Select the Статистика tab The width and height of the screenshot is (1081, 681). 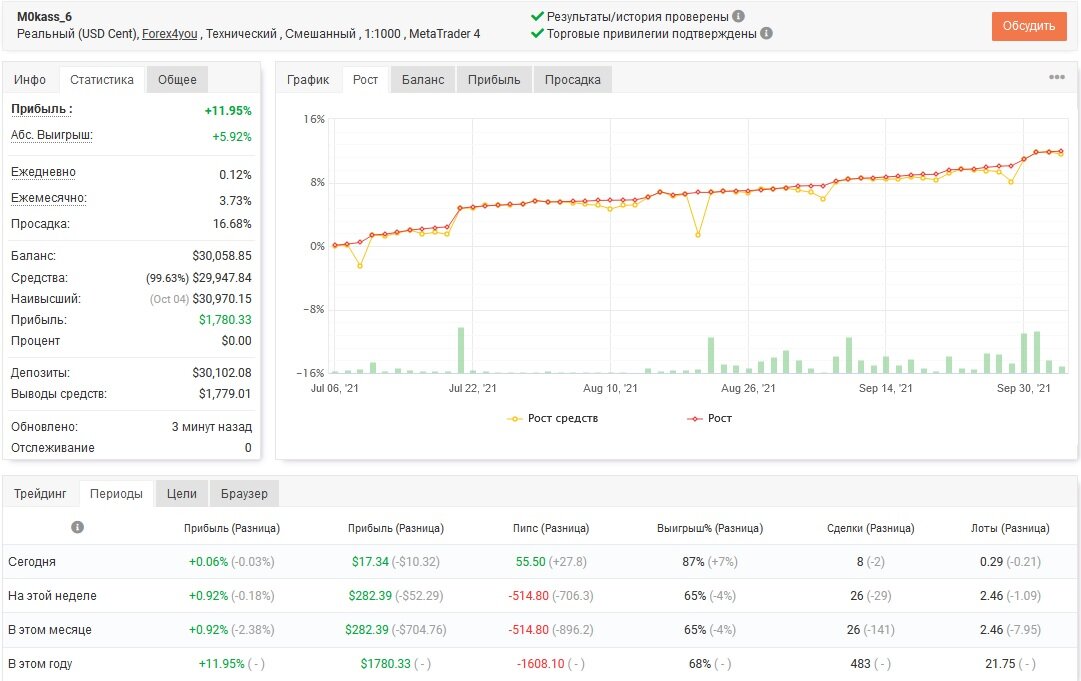(102, 79)
